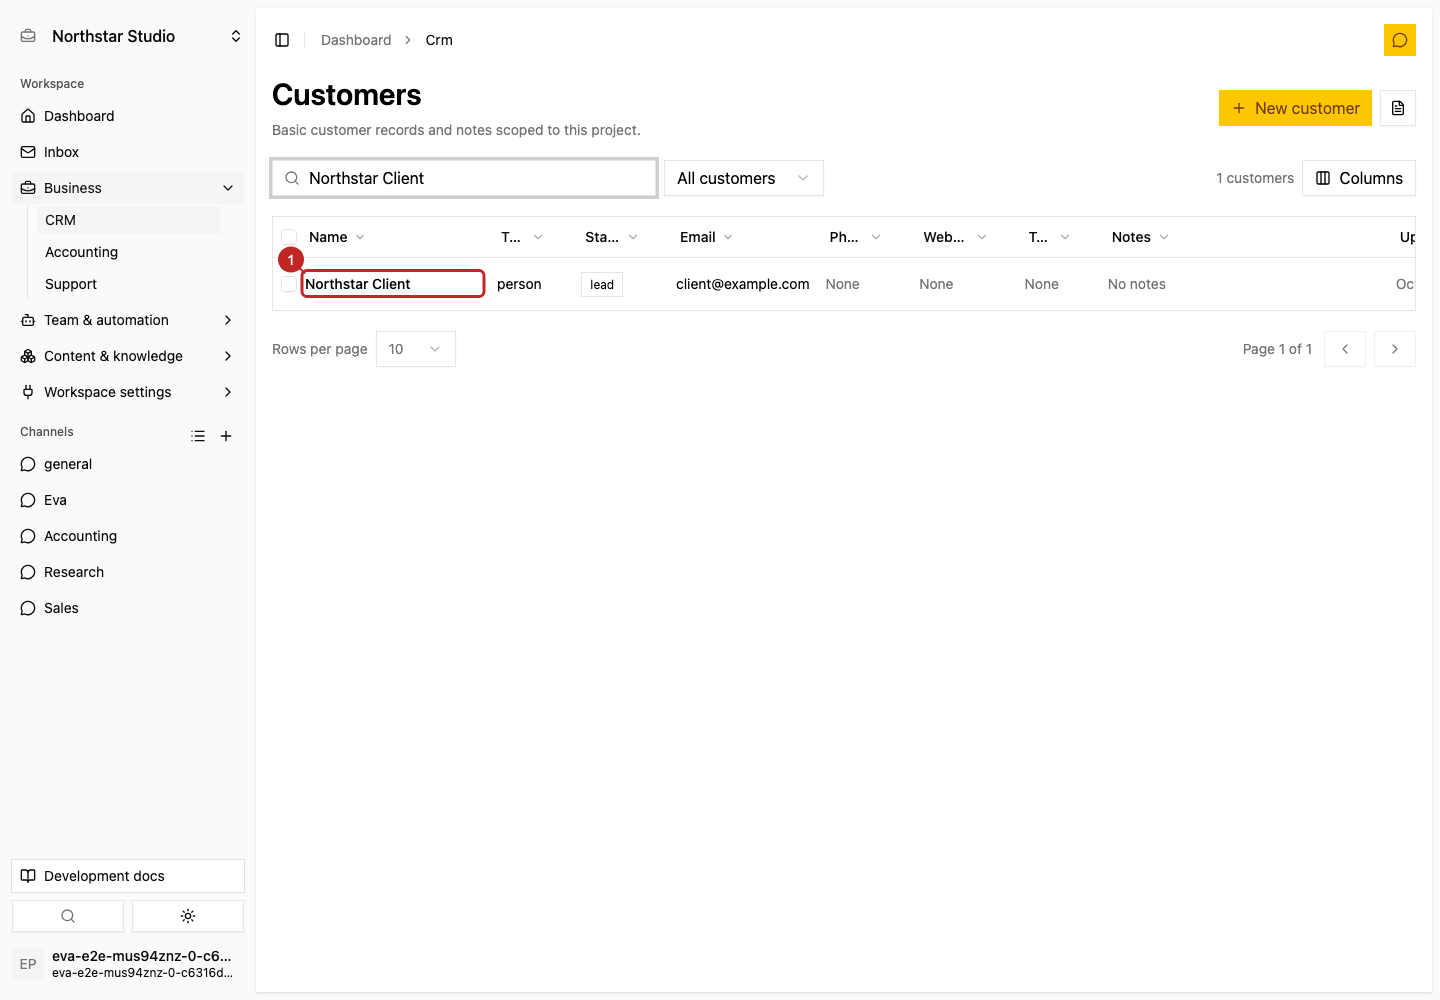The image size is (1440, 1000).
Task: Open the Sales channel
Action: click(x=128, y=608)
